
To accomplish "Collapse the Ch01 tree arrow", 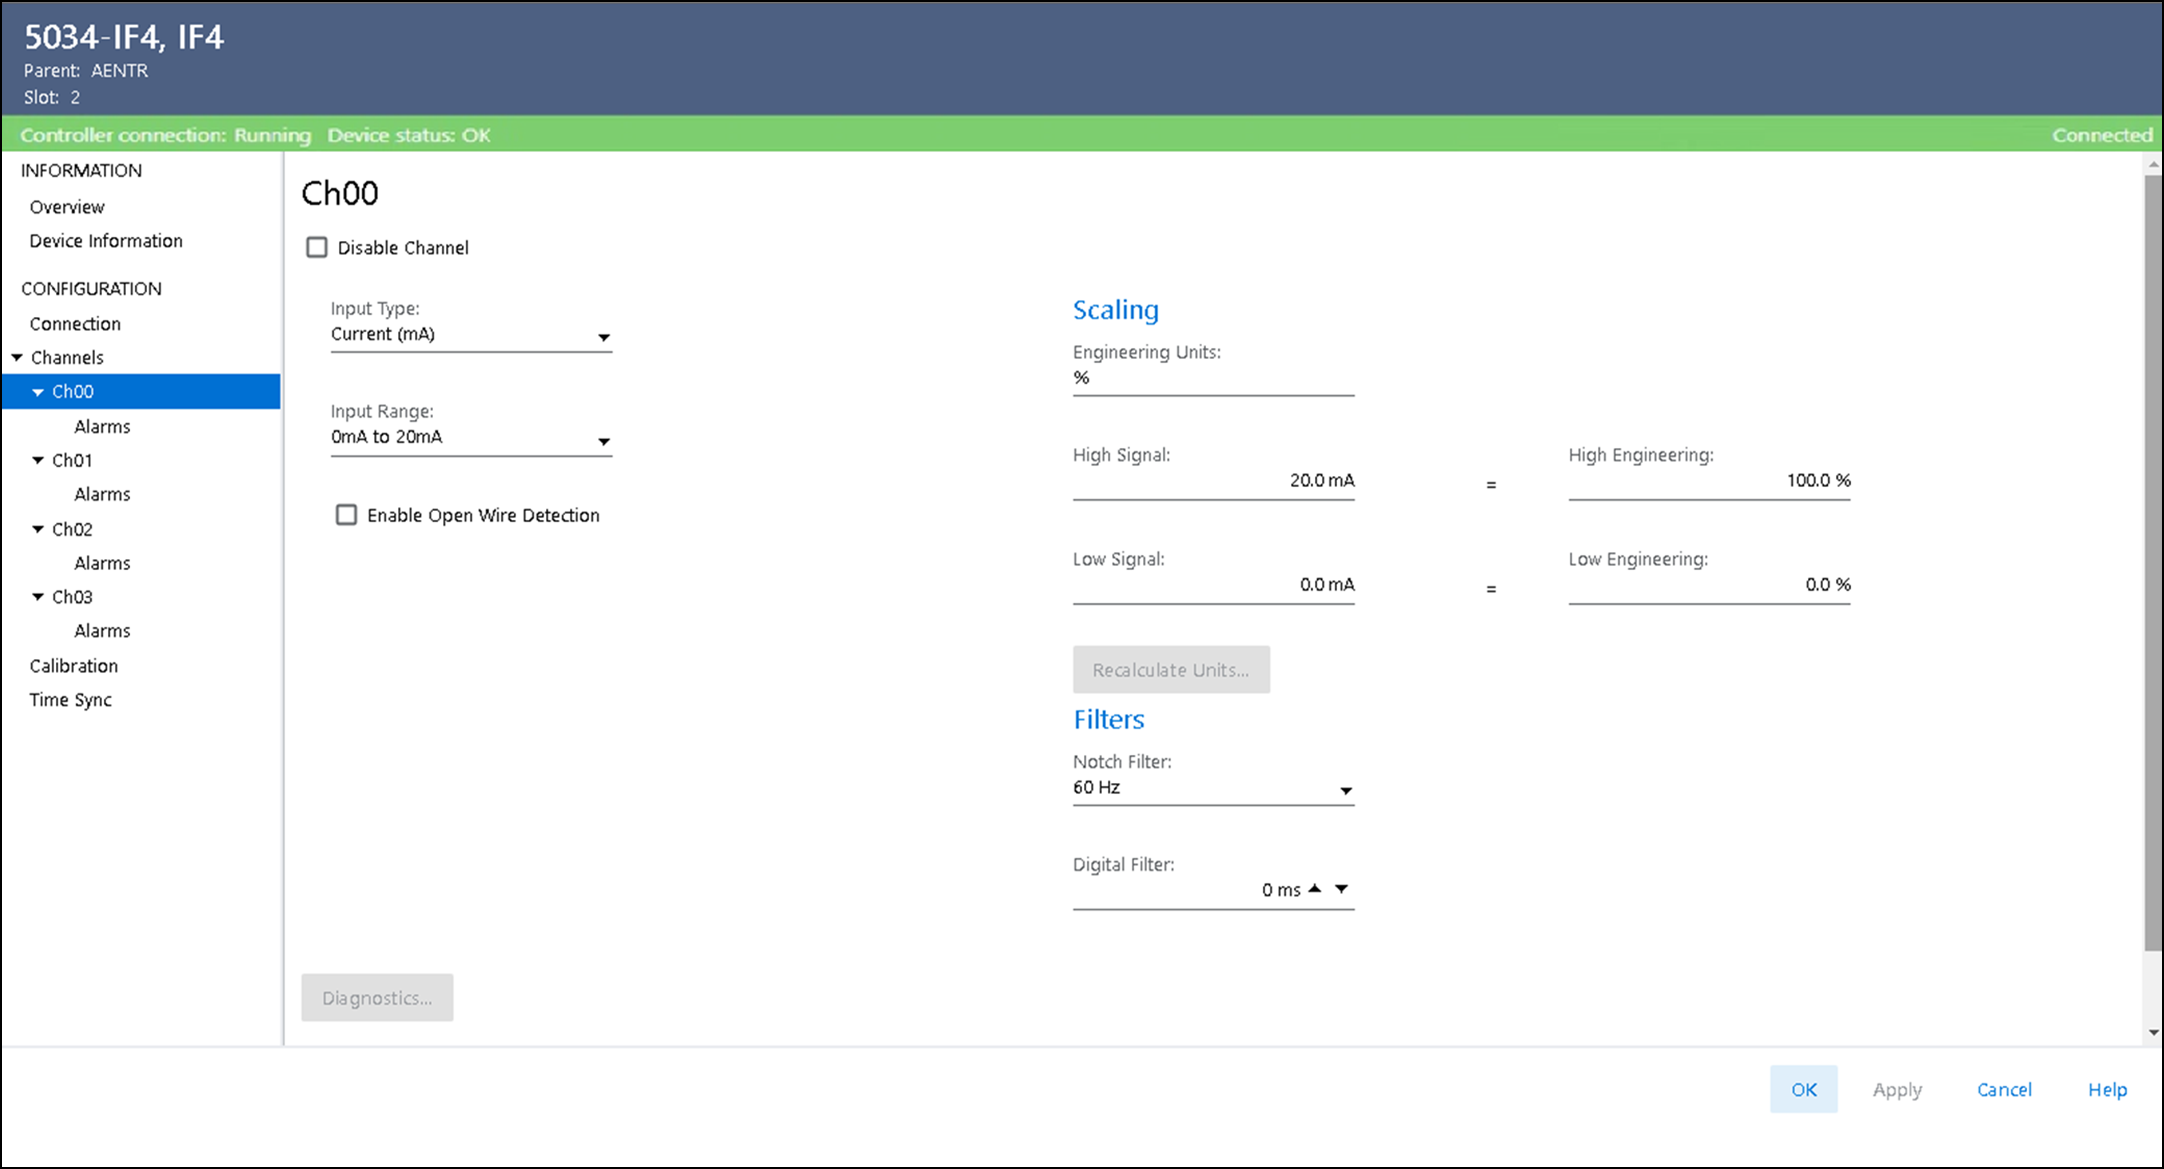I will click(x=38, y=460).
